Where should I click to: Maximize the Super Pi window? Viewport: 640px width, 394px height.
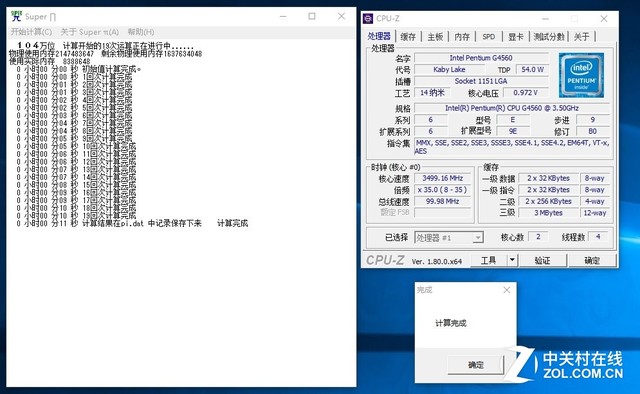[312, 16]
